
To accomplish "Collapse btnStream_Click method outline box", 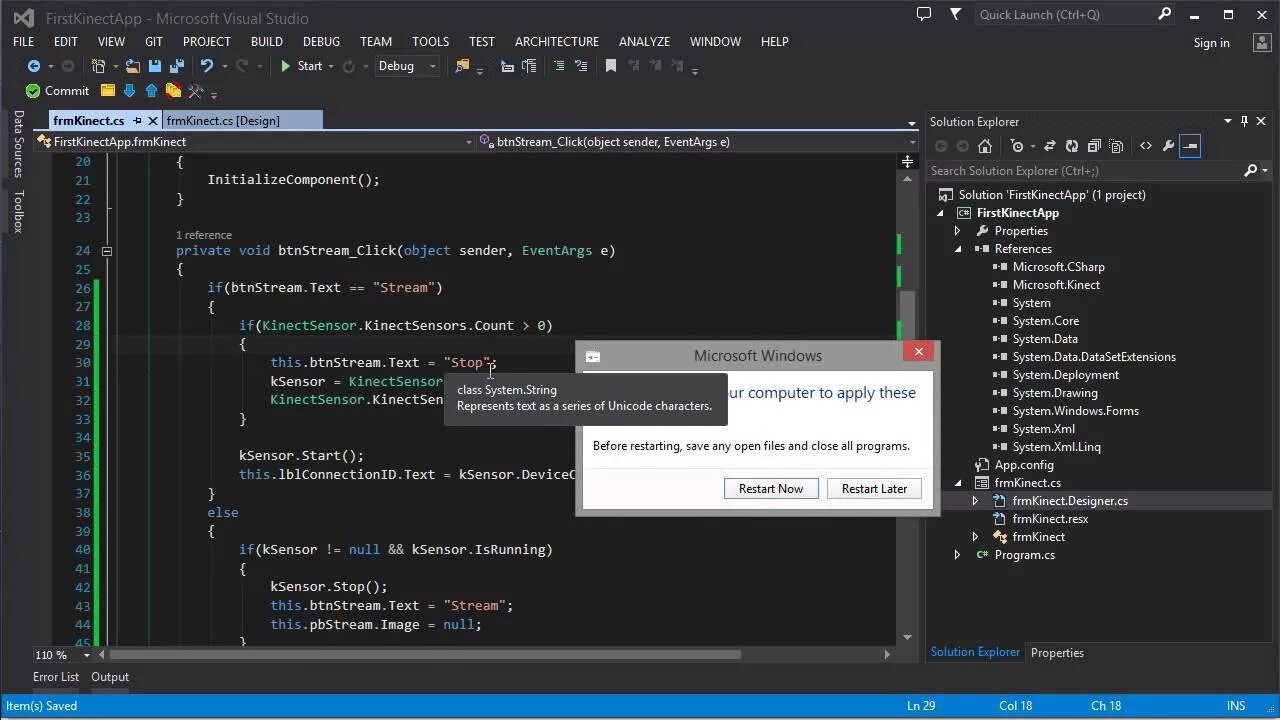I will (106, 251).
